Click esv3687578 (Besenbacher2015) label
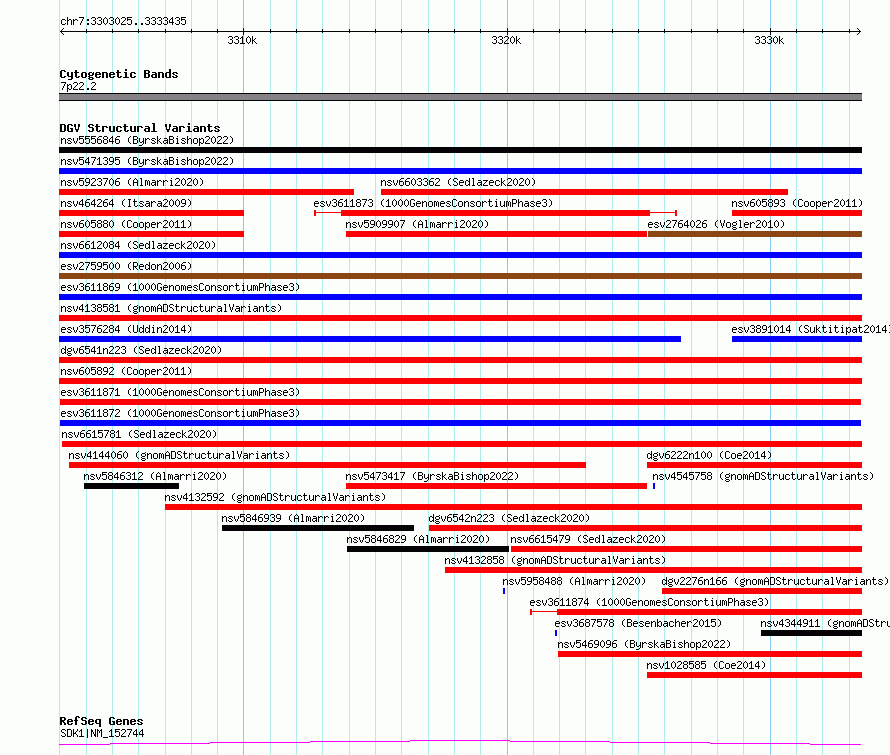 (638, 623)
